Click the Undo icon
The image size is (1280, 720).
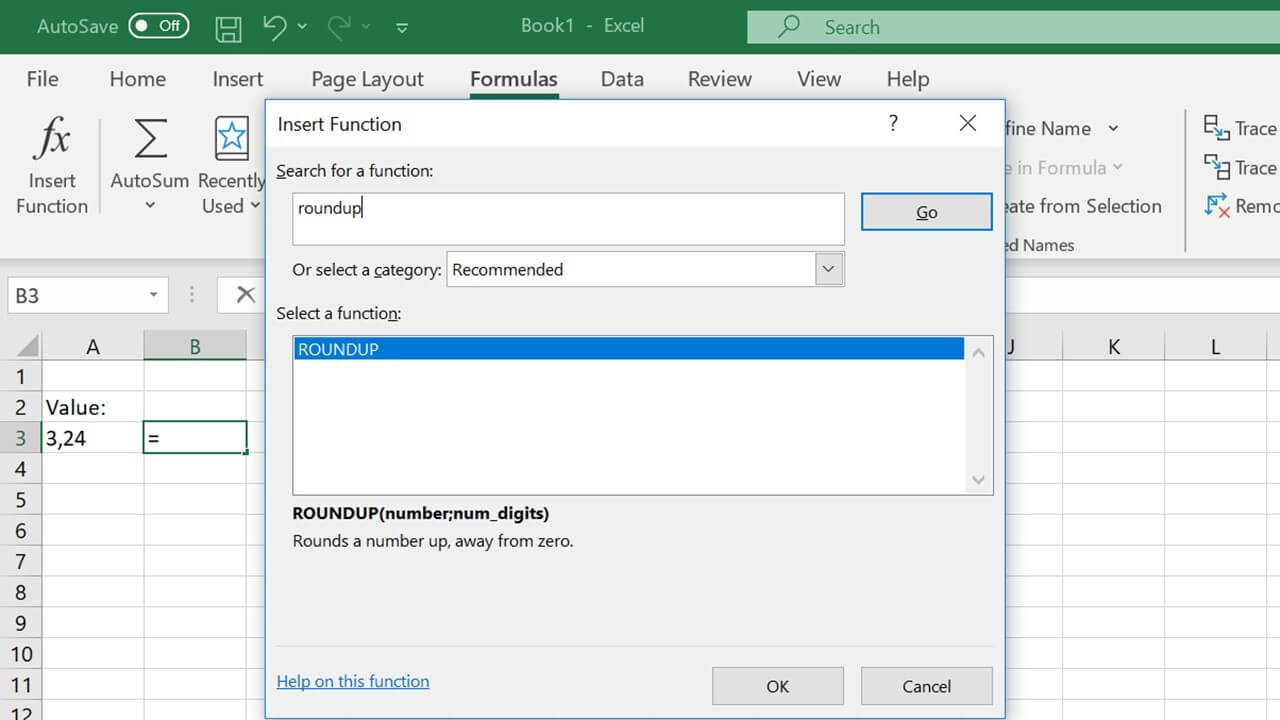click(275, 27)
